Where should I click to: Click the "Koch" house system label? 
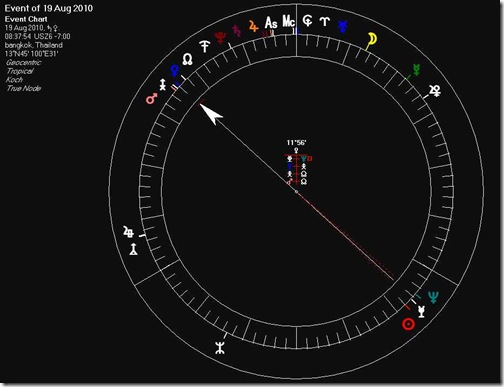coord(14,80)
